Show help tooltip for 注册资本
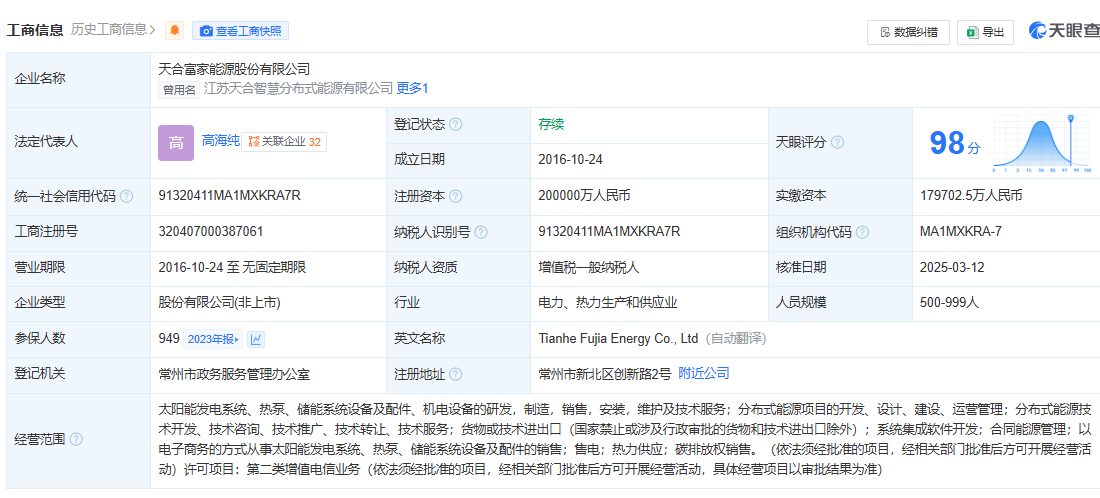The height and width of the screenshot is (498, 1100). pyautogui.click(x=456, y=196)
